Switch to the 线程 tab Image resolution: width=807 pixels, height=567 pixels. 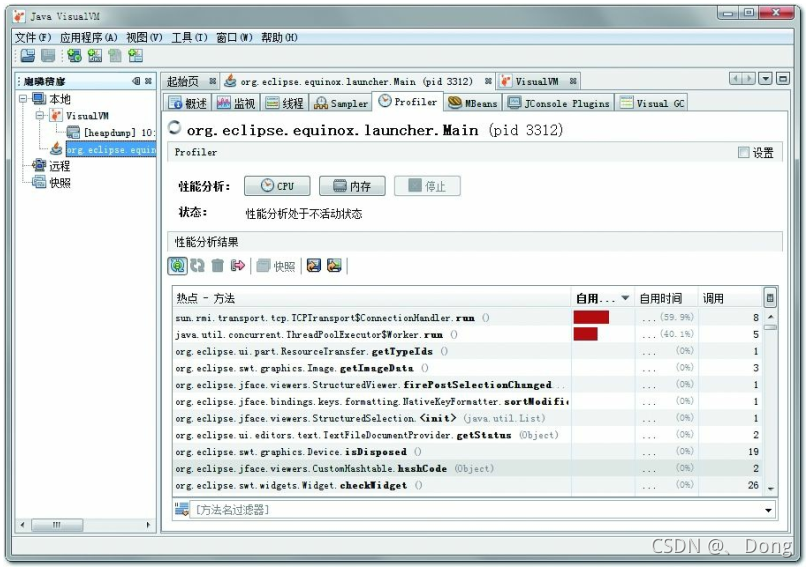point(285,103)
